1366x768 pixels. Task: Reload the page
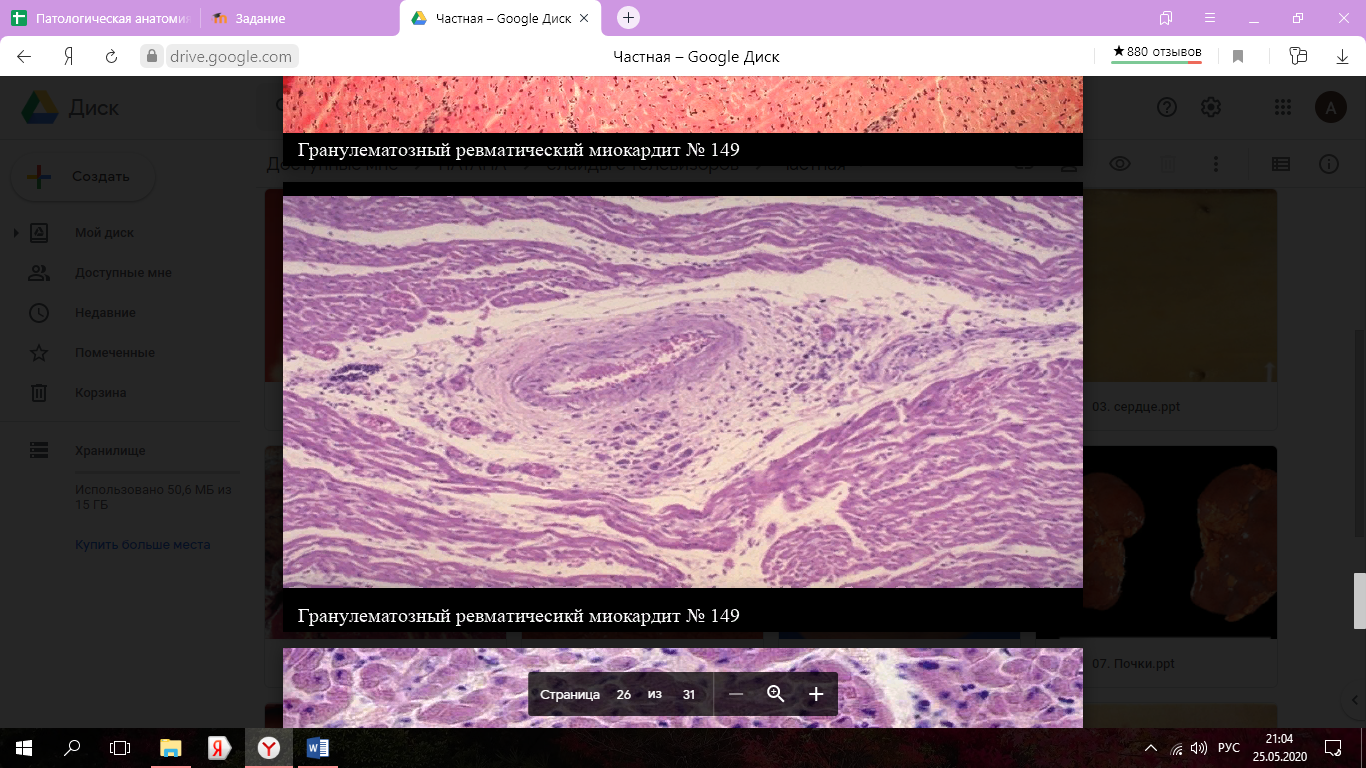click(111, 57)
